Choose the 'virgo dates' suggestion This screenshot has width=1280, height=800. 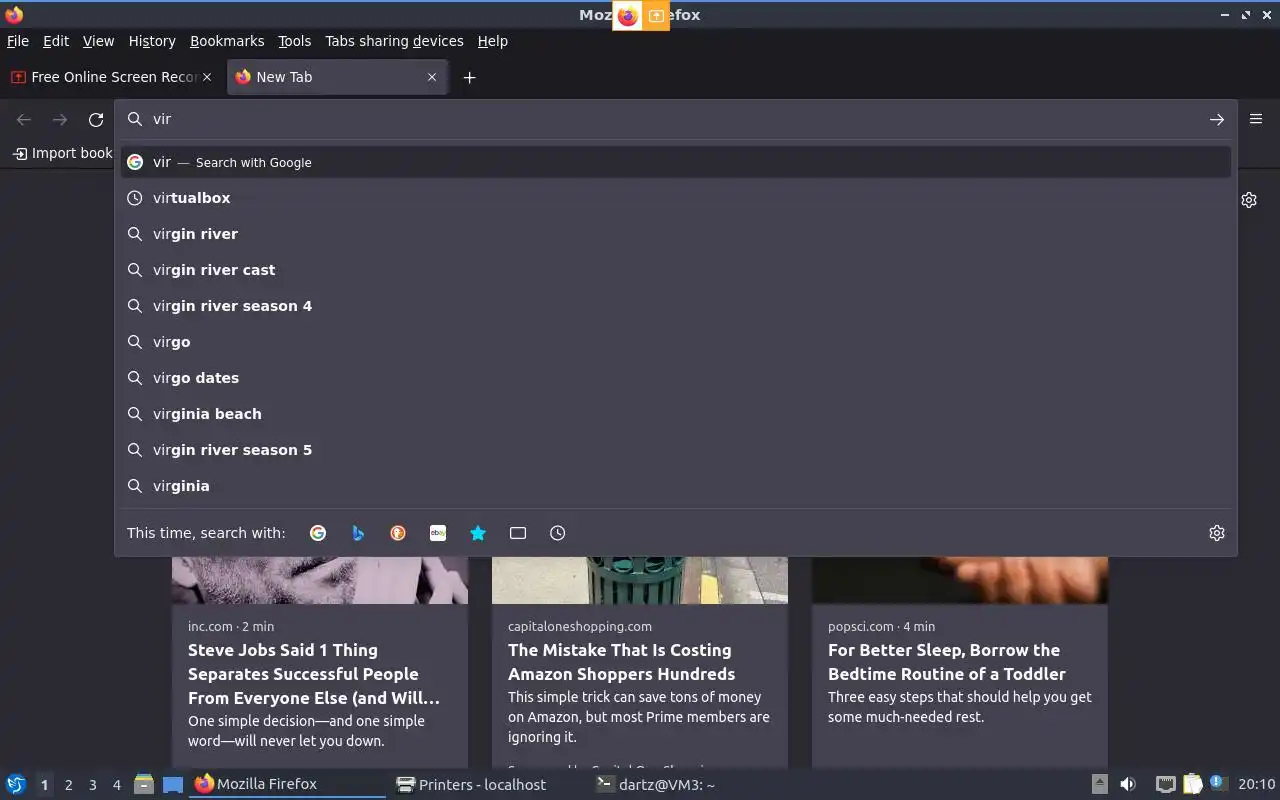pos(676,378)
